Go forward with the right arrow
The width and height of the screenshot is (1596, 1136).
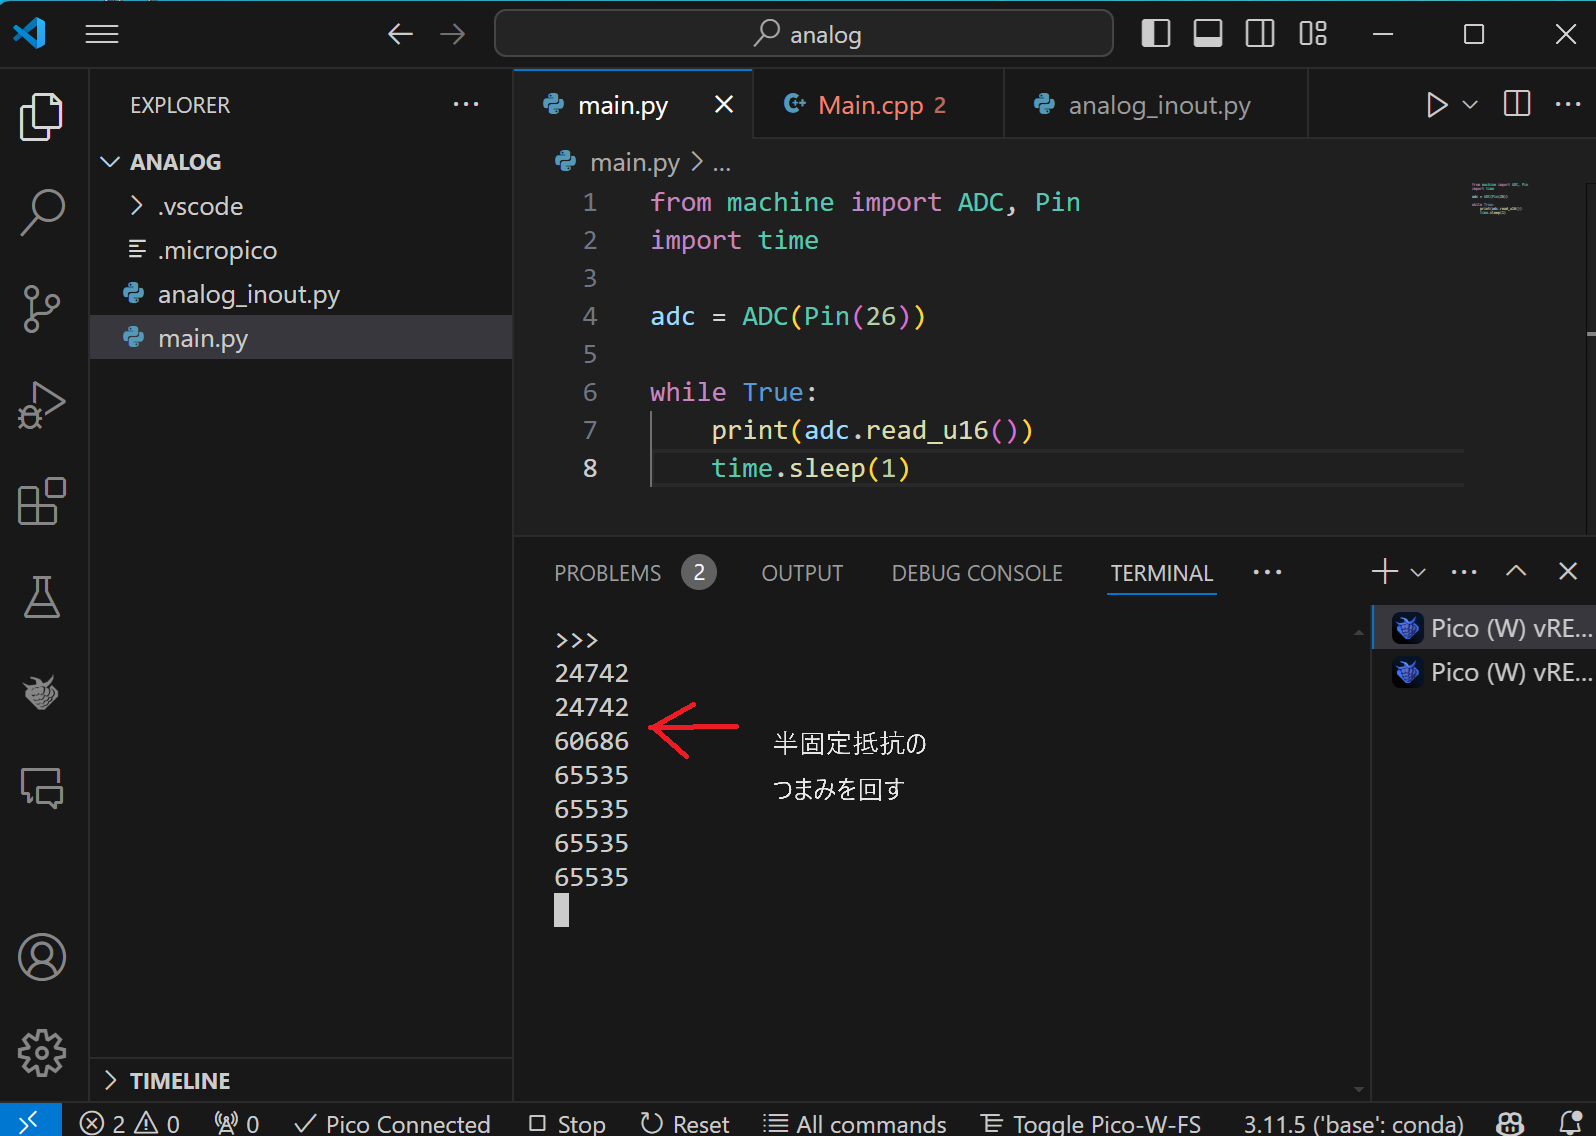tap(453, 34)
